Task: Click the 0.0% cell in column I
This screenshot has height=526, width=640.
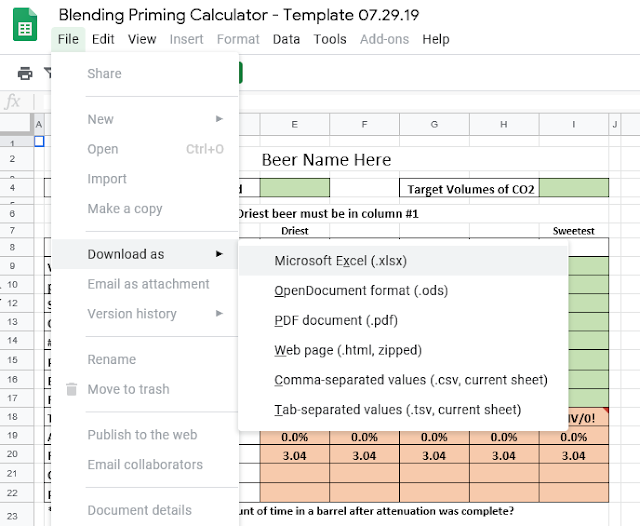Action: tap(574, 437)
